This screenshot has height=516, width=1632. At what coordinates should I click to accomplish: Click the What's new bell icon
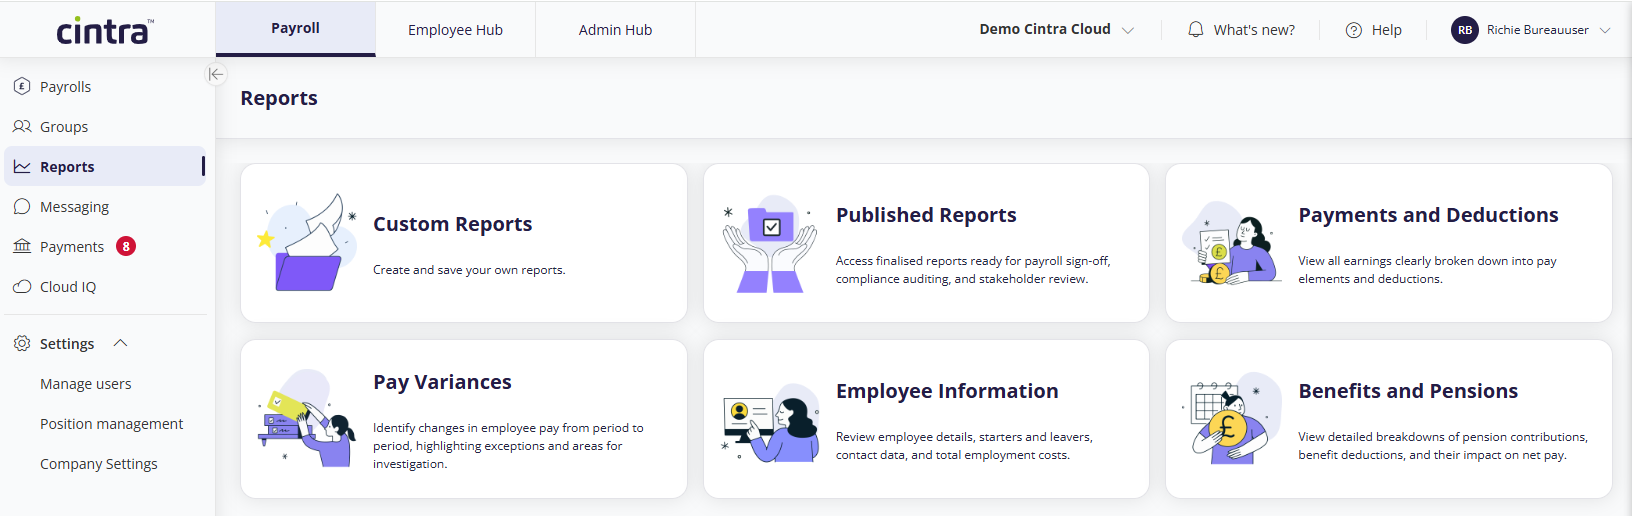point(1195,29)
